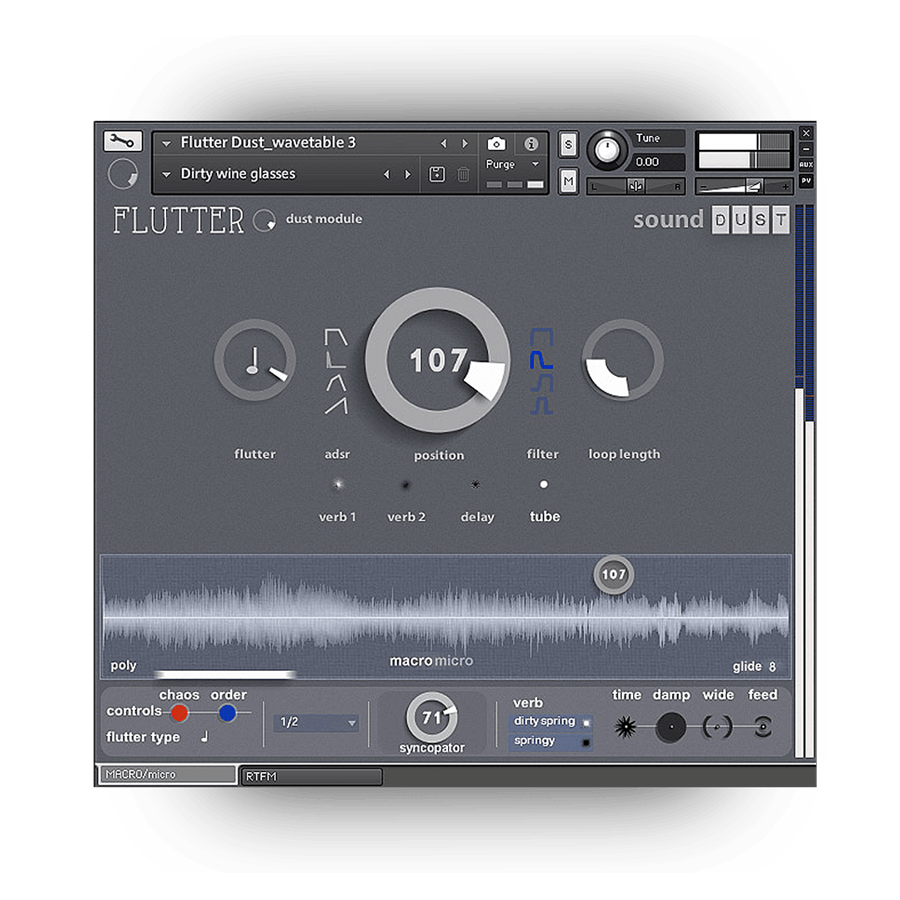The image size is (900, 900).
Task: Toggle the Mute M button
Action: (x=568, y=181)
